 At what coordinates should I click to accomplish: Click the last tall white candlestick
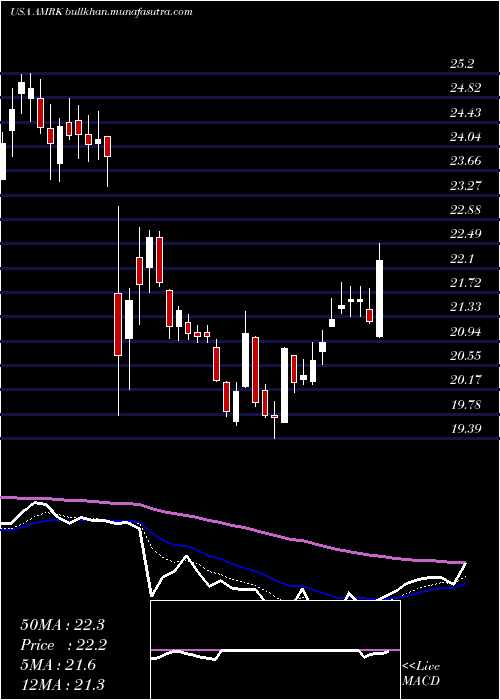coord(380,298)
